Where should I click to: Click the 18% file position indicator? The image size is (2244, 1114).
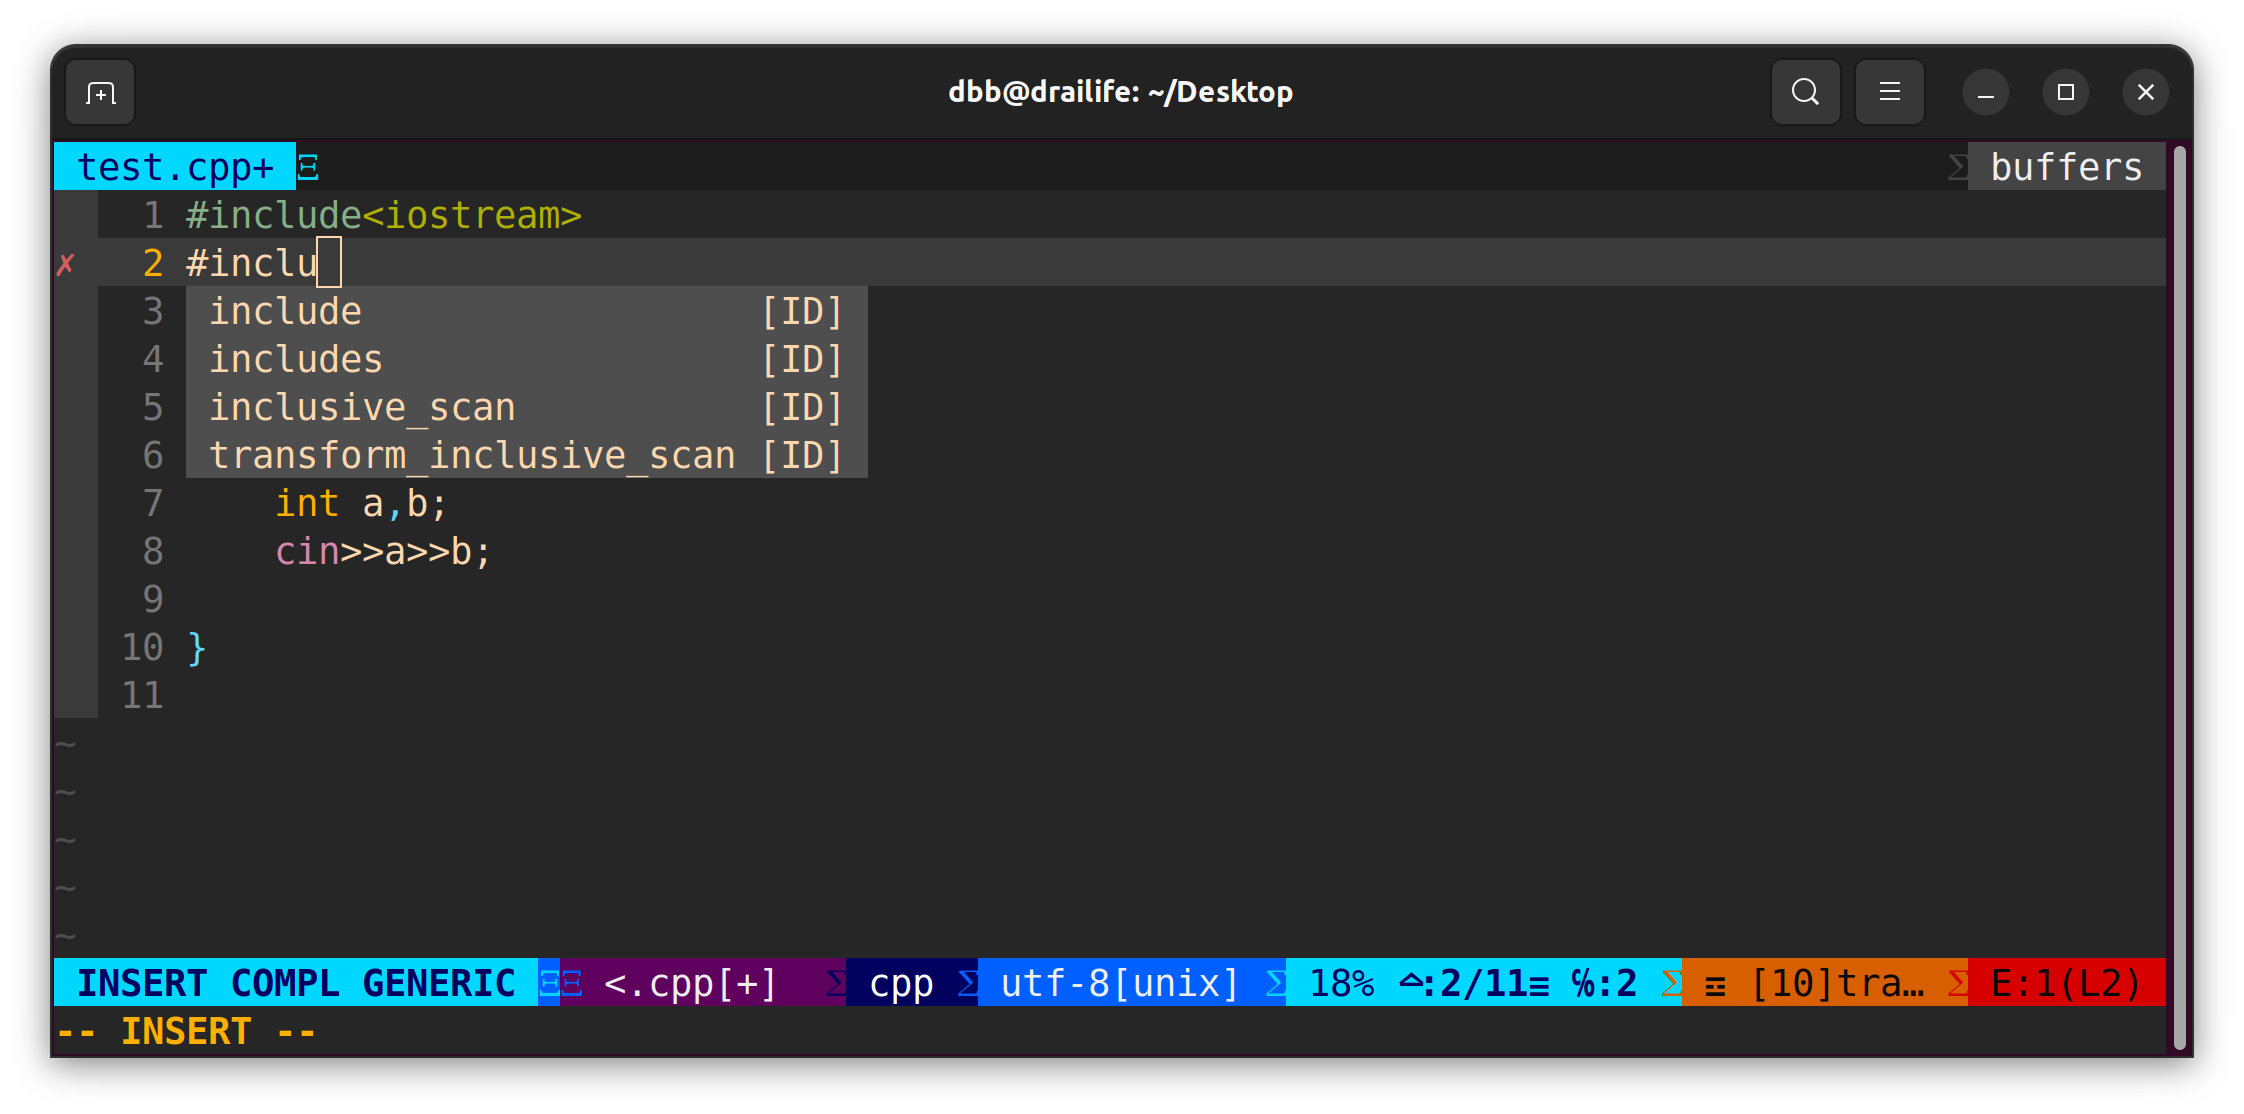(x=1341, y=983)
